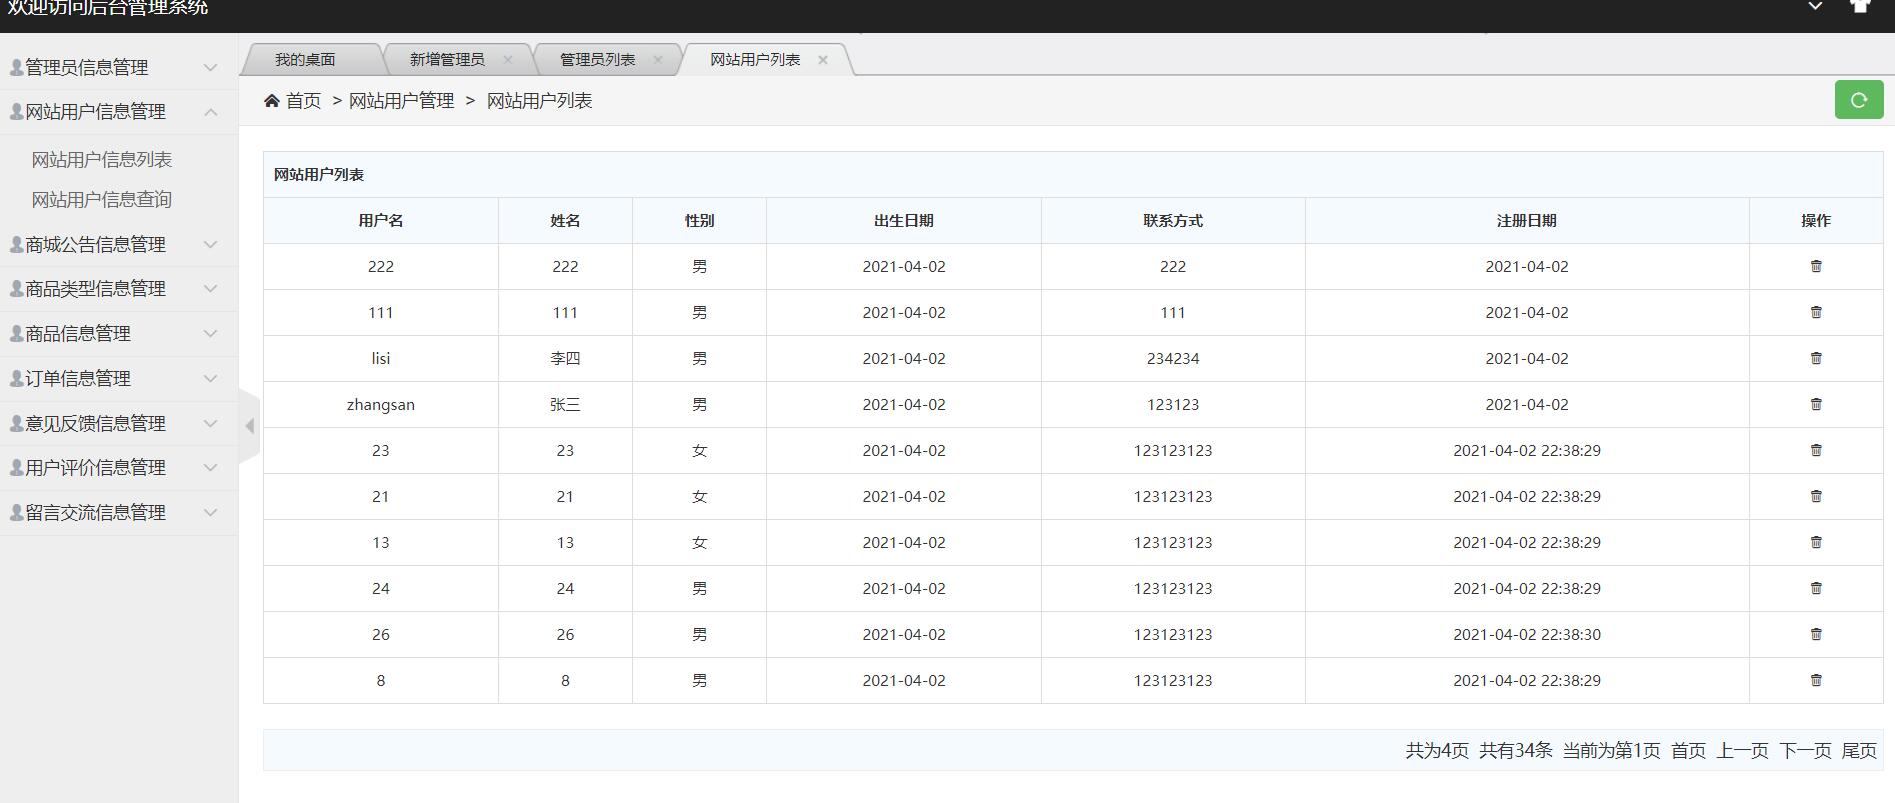This screenshot has height=803, width=1895.
Task: Close the 网站用户列表 tab
Action: pos(823,60)
